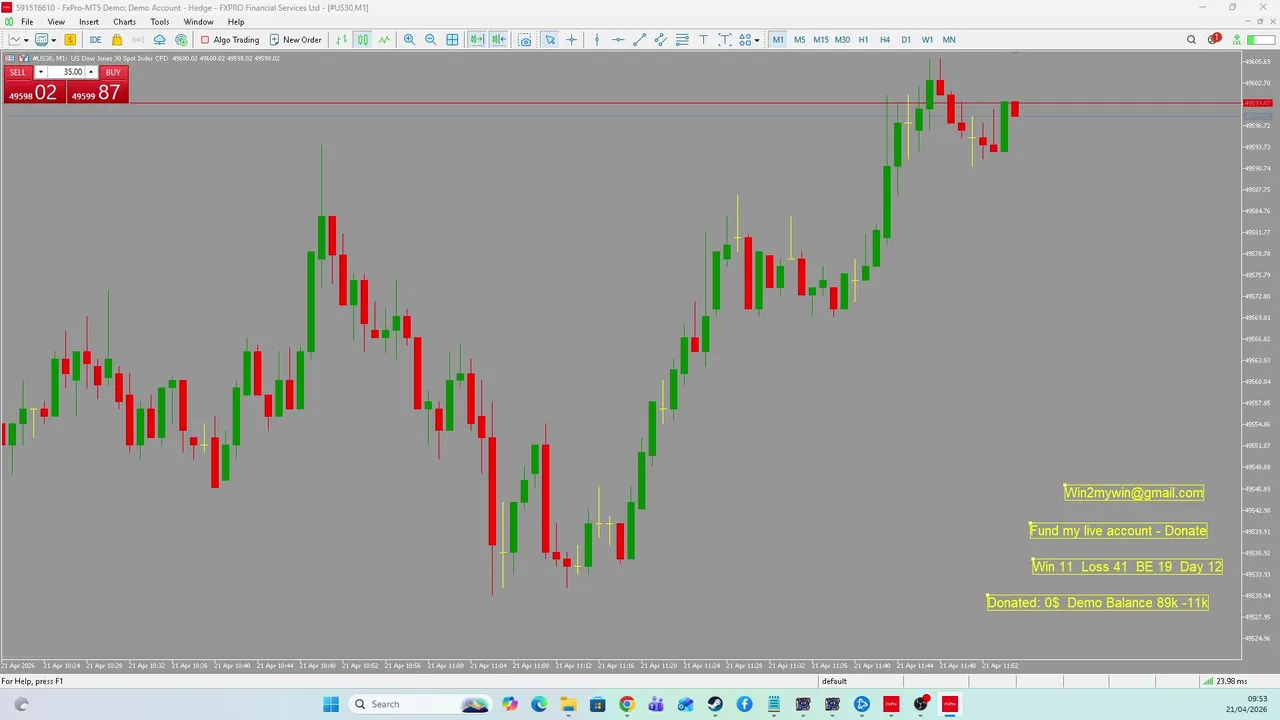Expand the new chart dropdown arrow

pos(26,40)
